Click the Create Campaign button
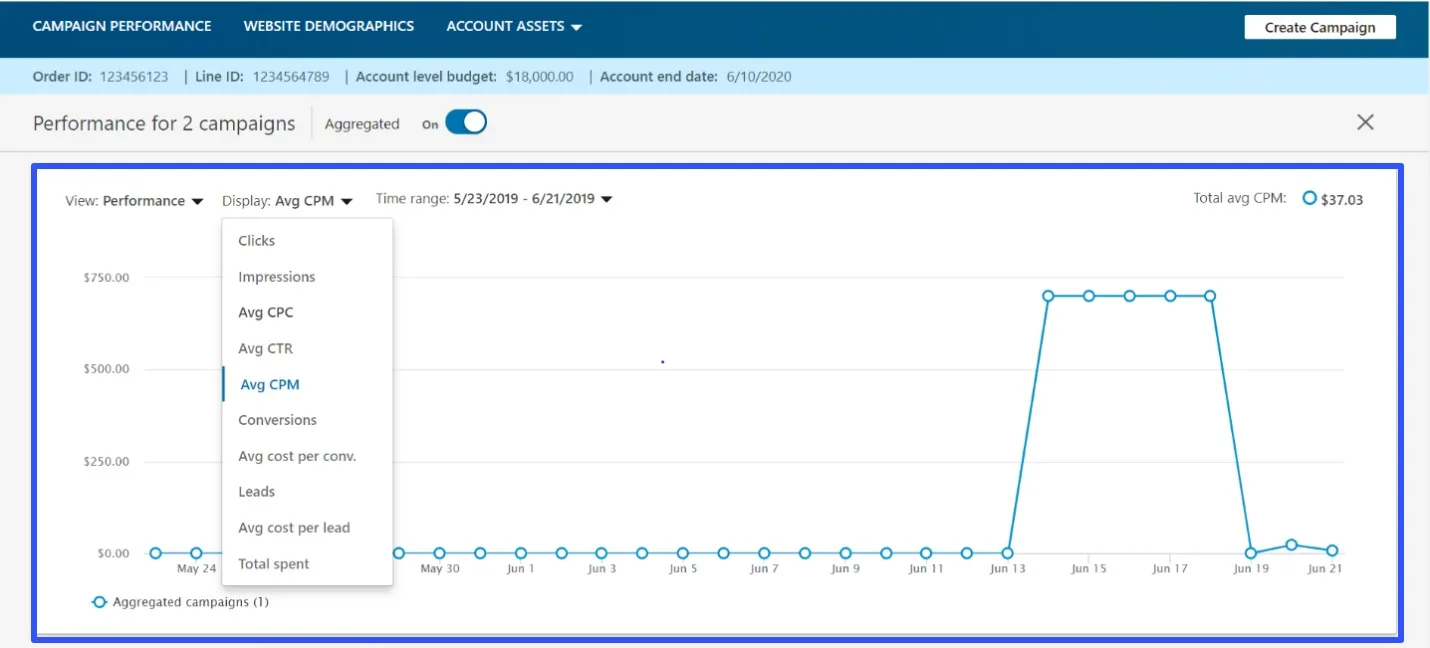The image size is (1430, 648). pyautogui.click(x=1319, y=27)
